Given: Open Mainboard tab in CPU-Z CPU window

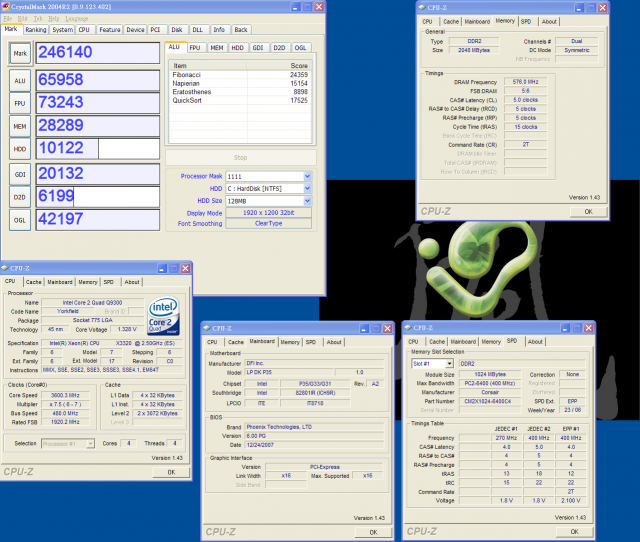Looking at the screenshot, I should coord(60,282).
